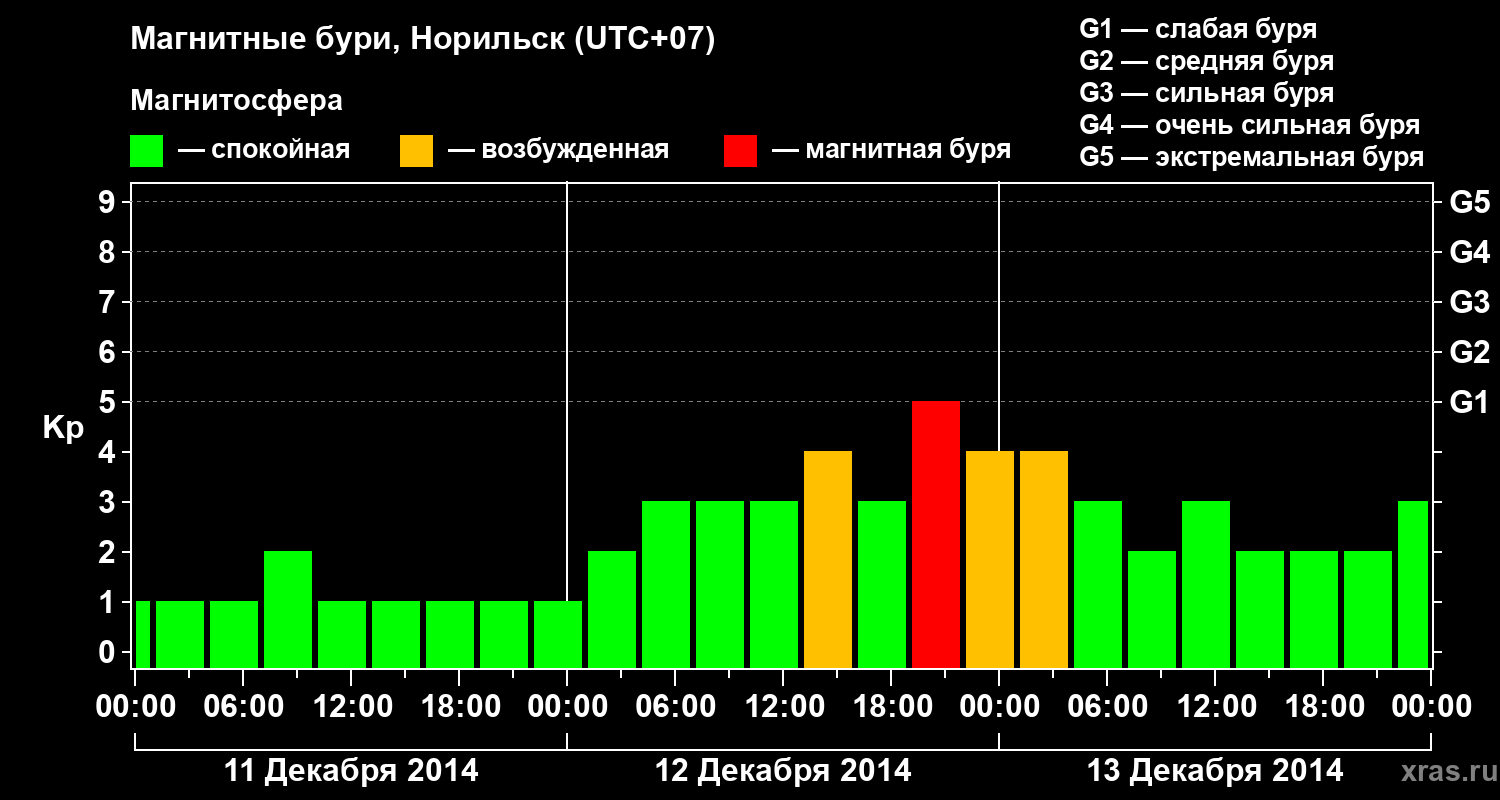Screen dimensions: 1500x800
Task: Click the chart title 'Магнитные бури, Норильск (UTC+07)'
Action: [x=423, y=40]
